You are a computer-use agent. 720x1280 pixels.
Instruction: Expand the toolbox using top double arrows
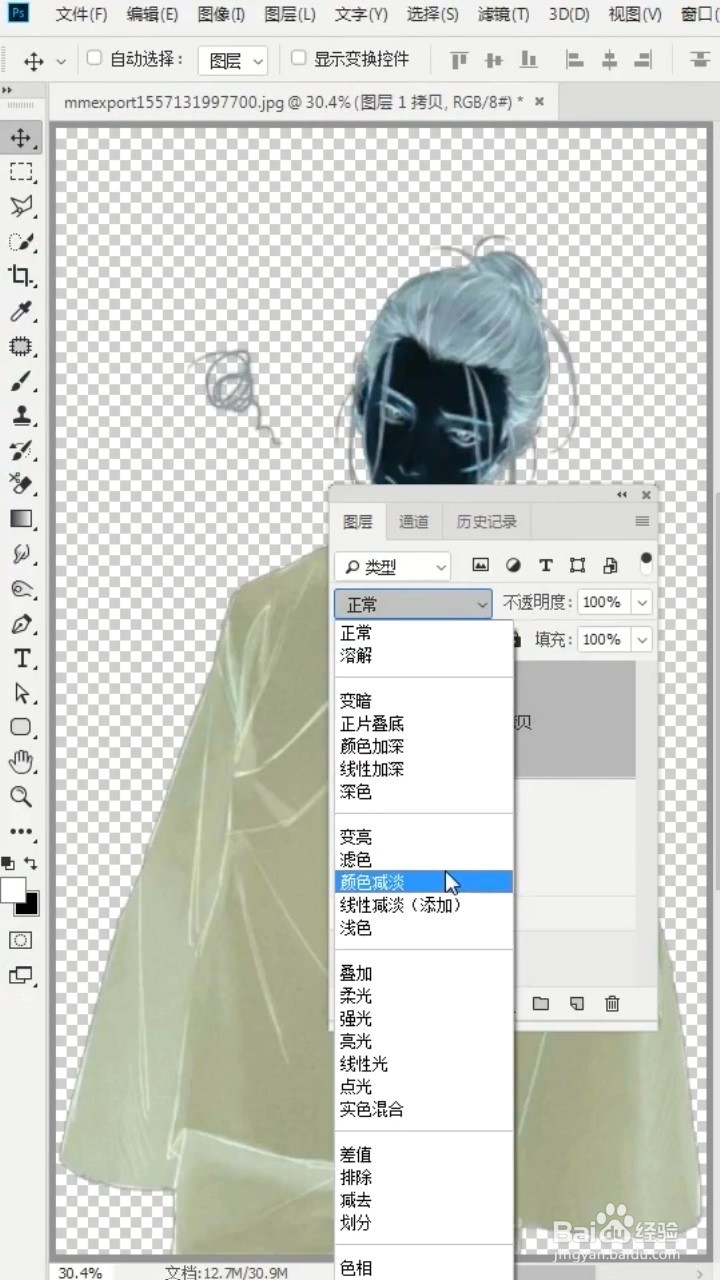tap(7, 90)
